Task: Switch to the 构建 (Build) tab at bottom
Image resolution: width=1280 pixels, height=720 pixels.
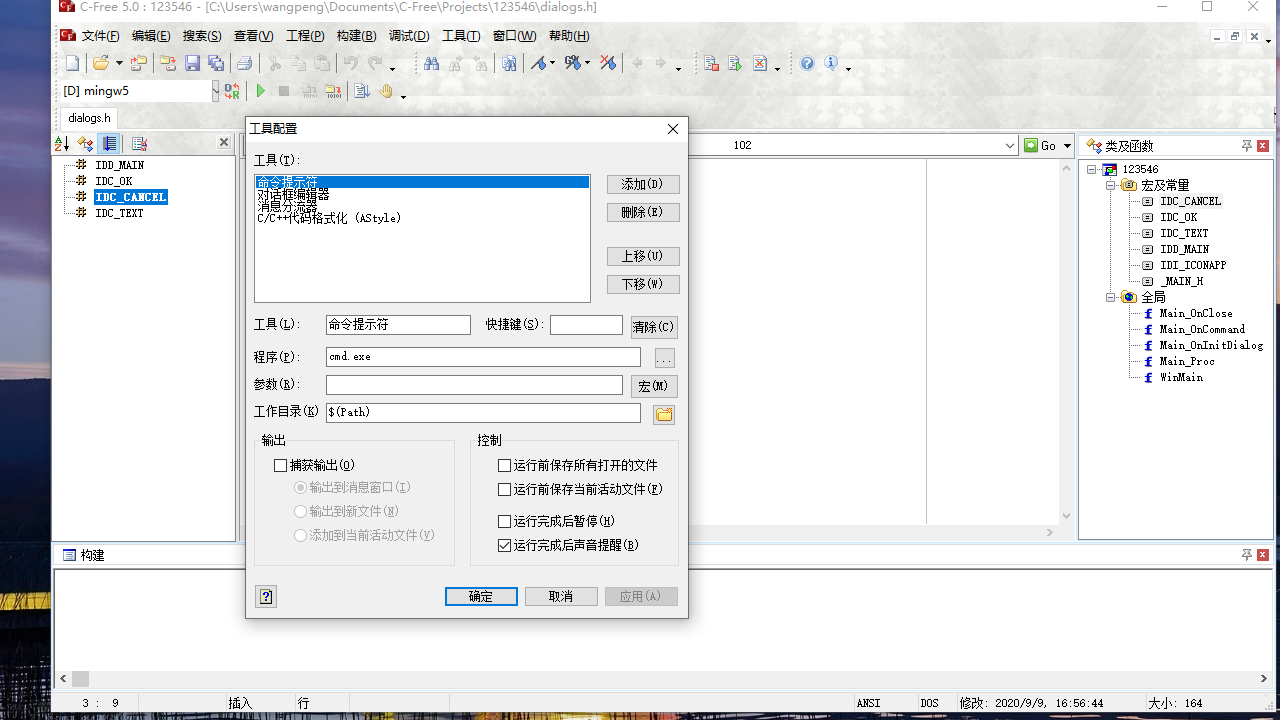Action: coord(90,555)
